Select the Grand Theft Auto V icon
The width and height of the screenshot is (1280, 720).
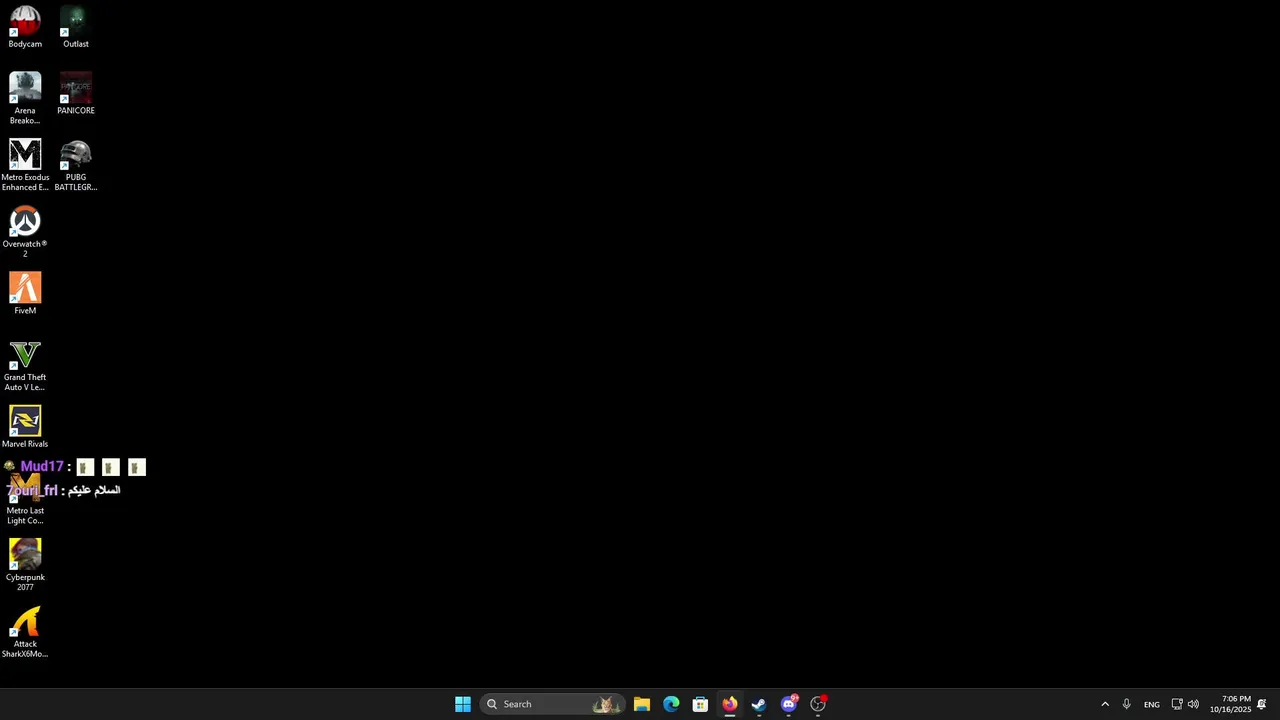click(25, 365)
